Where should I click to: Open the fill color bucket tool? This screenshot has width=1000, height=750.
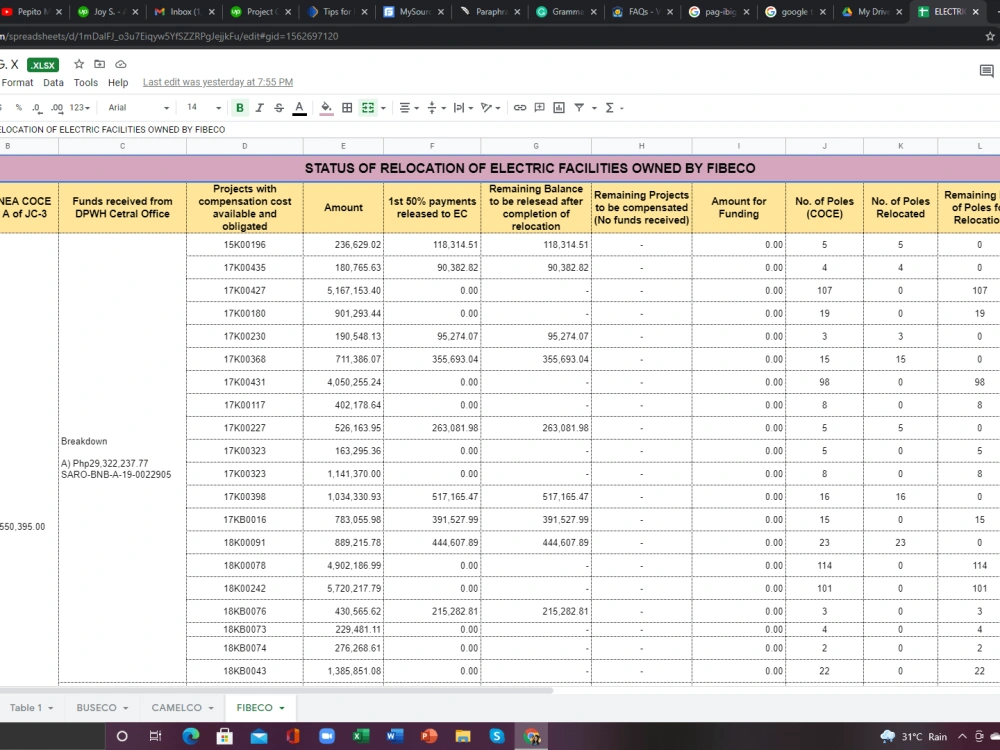pos(326,108)
